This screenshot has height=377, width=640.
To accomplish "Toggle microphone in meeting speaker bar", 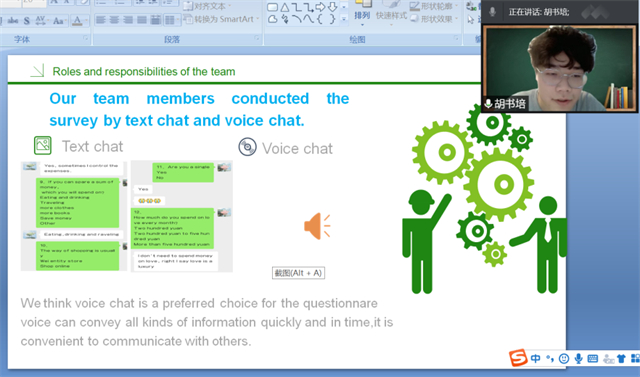I will coord(493,12).
